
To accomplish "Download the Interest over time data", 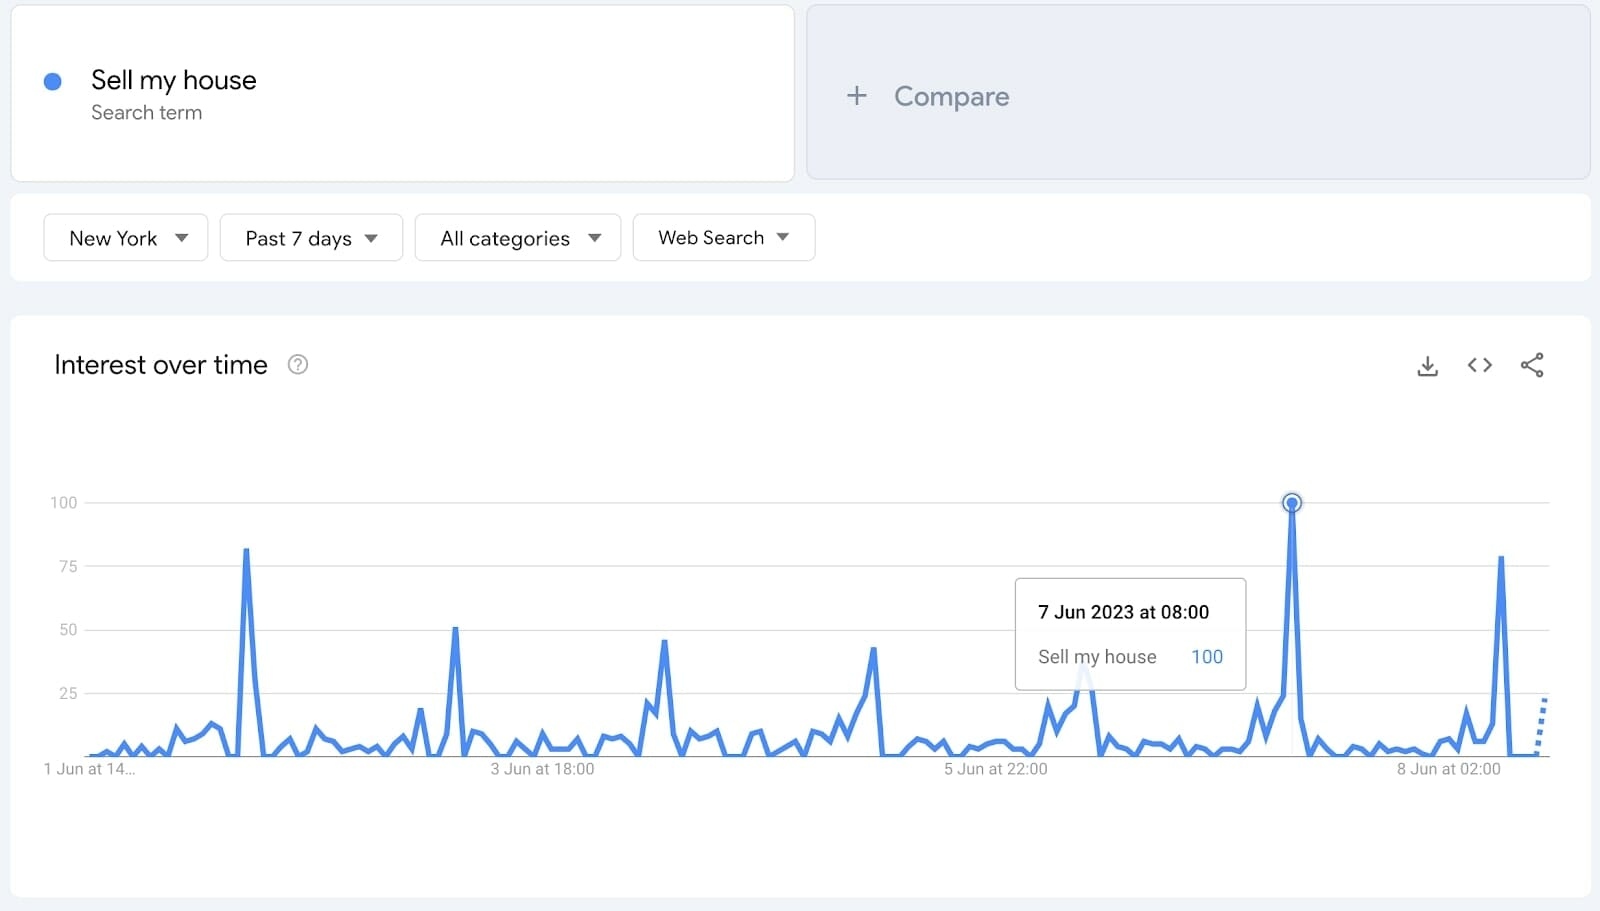I will click(x=1427, y=366).
